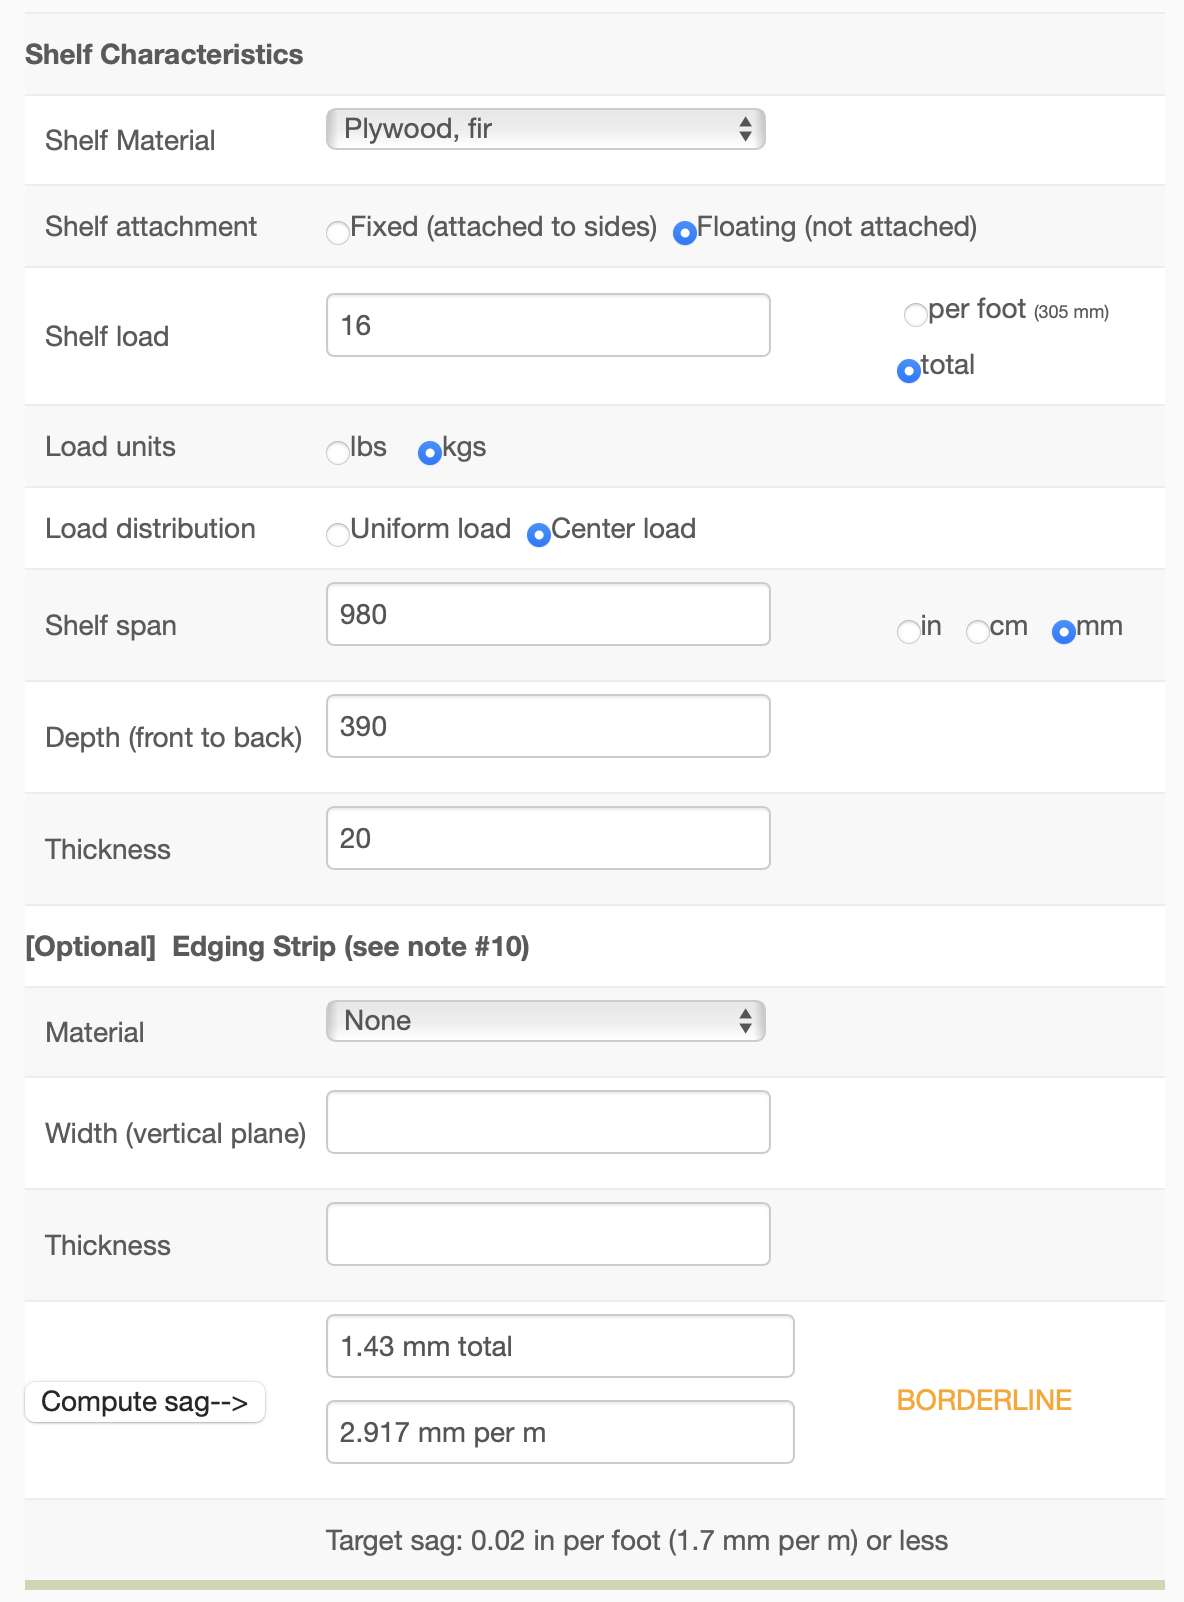The width and height of the screenshot is (1184, 1602).
Task: Click the shelf Thickness field showing 20
Action: click(x=548, y=838)
